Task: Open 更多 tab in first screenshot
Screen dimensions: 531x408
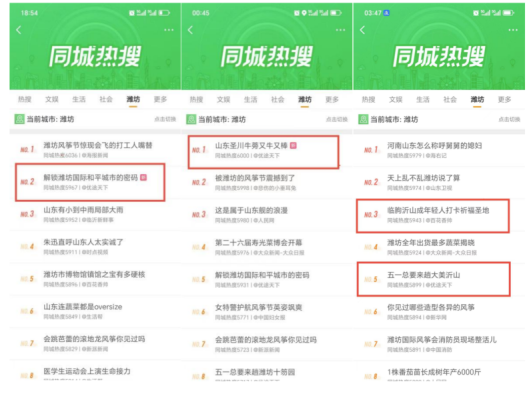Action: click(161, 99)
